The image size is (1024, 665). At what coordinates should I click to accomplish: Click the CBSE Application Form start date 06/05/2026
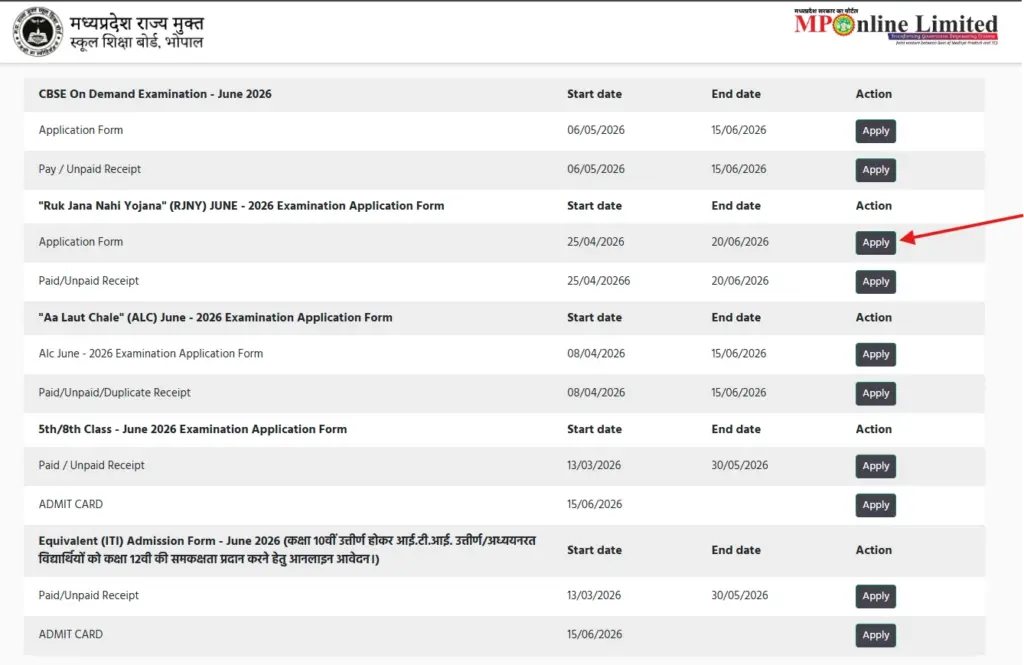tap(596, 130)
